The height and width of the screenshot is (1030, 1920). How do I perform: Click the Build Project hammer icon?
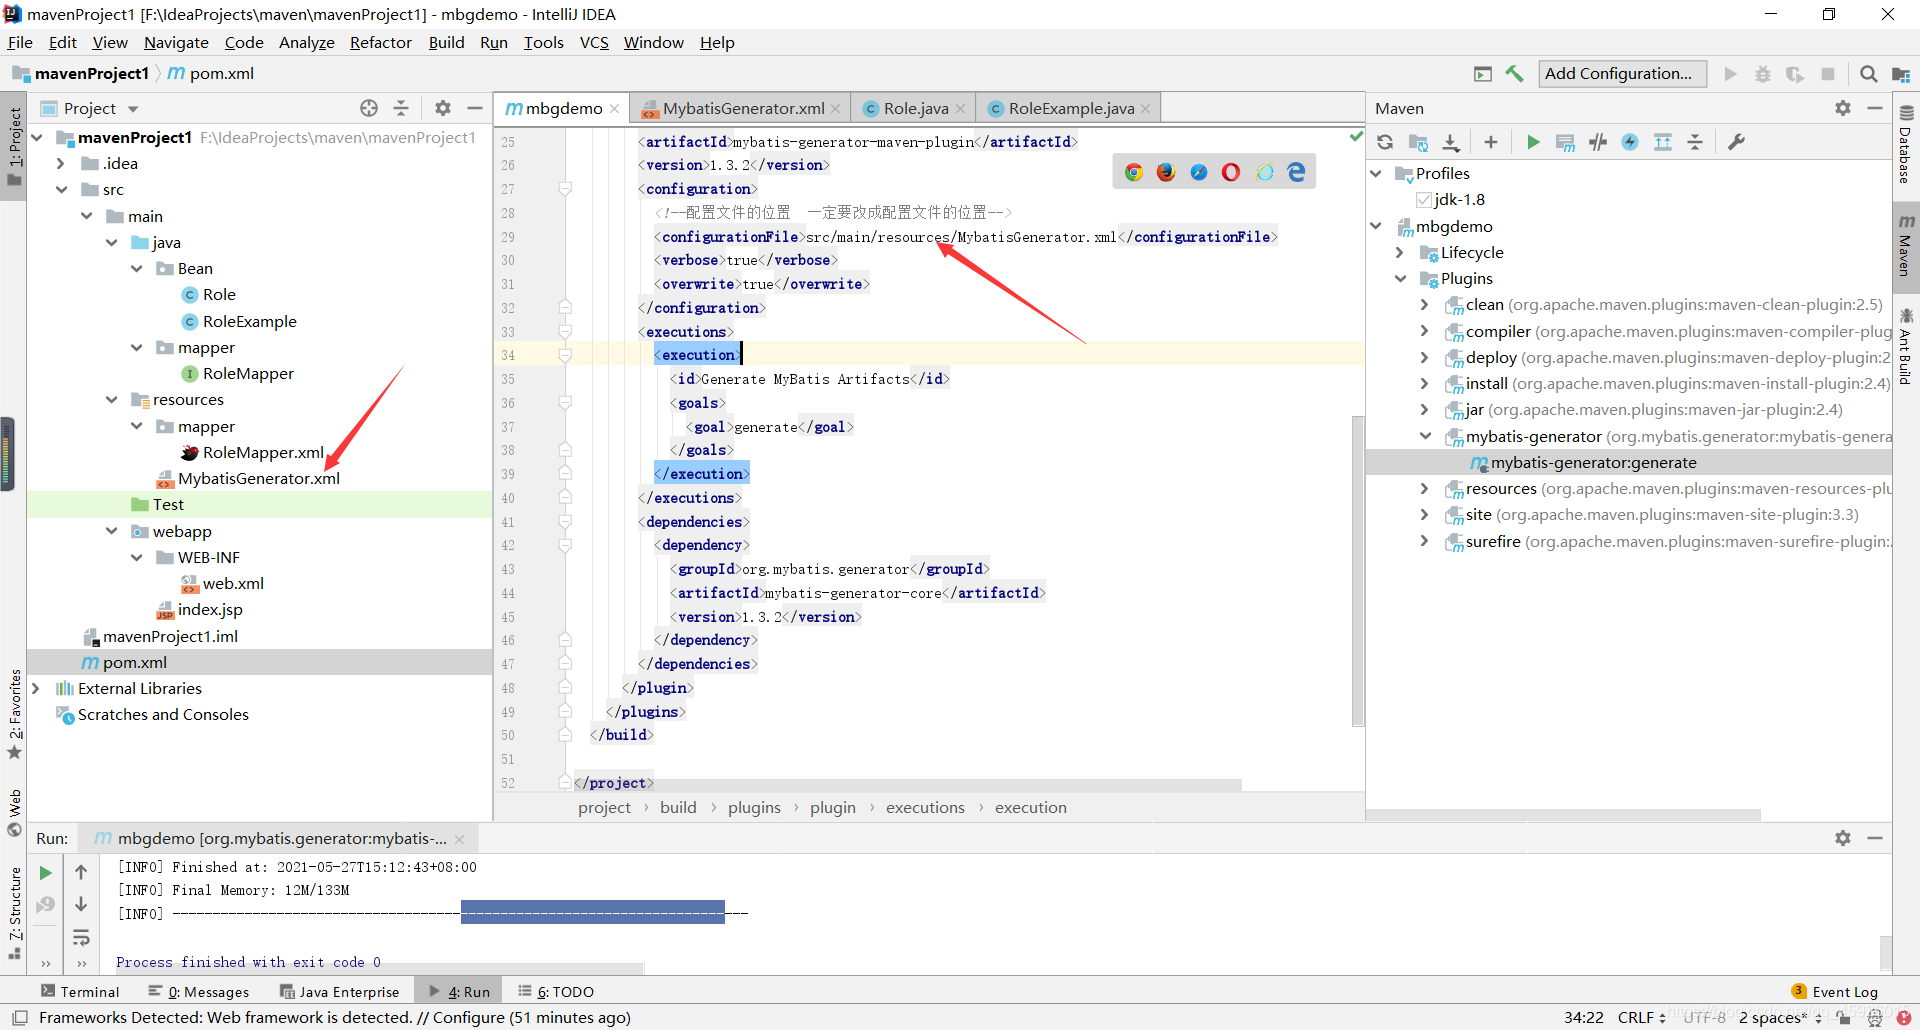1515,73
